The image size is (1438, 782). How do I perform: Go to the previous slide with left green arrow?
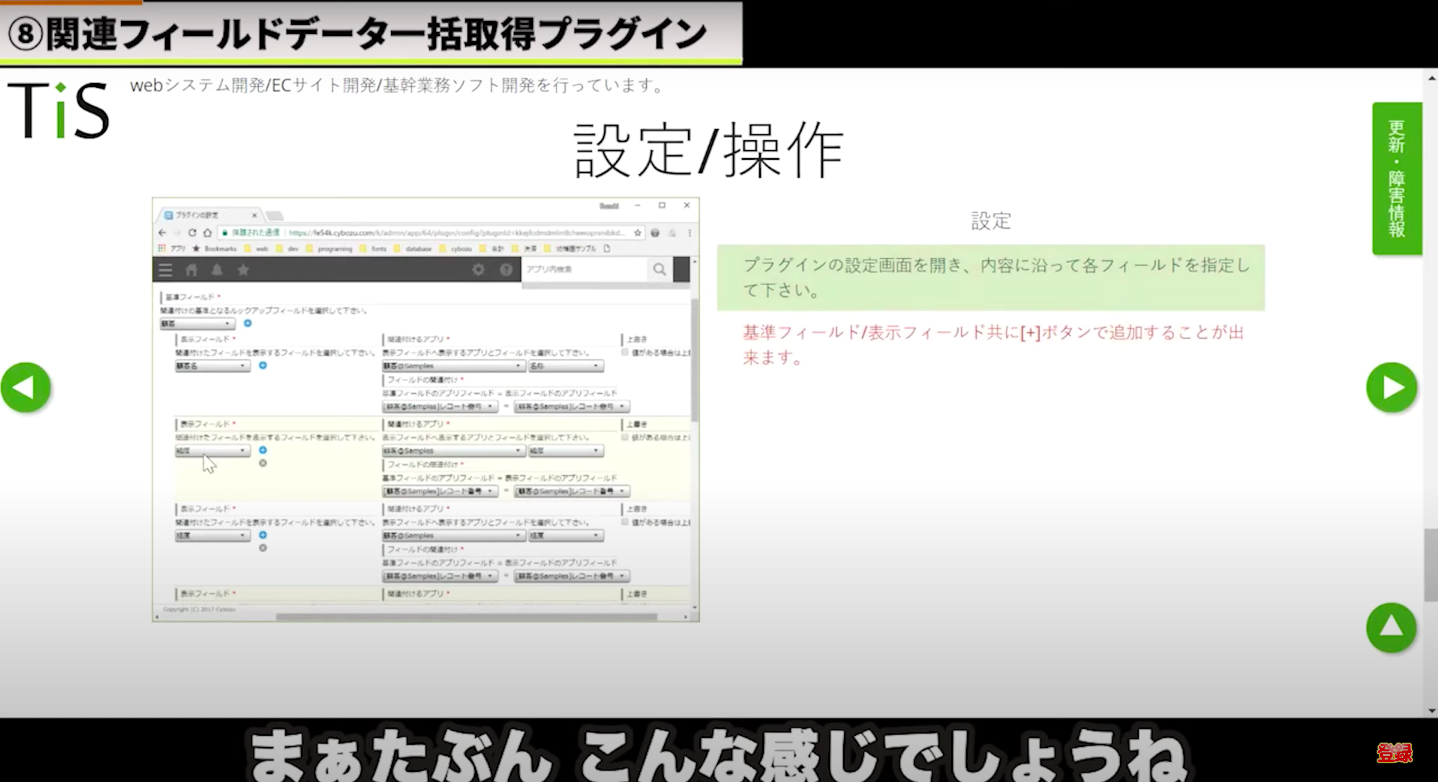pyautogui.click(x=26, y=388)
